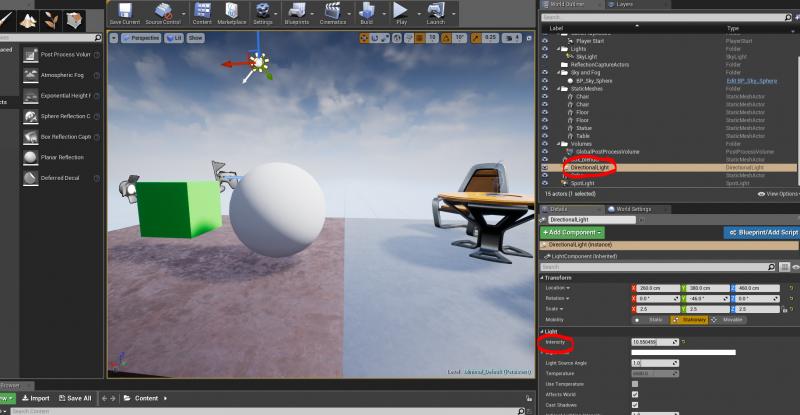Screen dimensions: 800x415
Task: Toggle the Cast Shadows checkbox
Action: pyautogui.click(x=635, y=405)
